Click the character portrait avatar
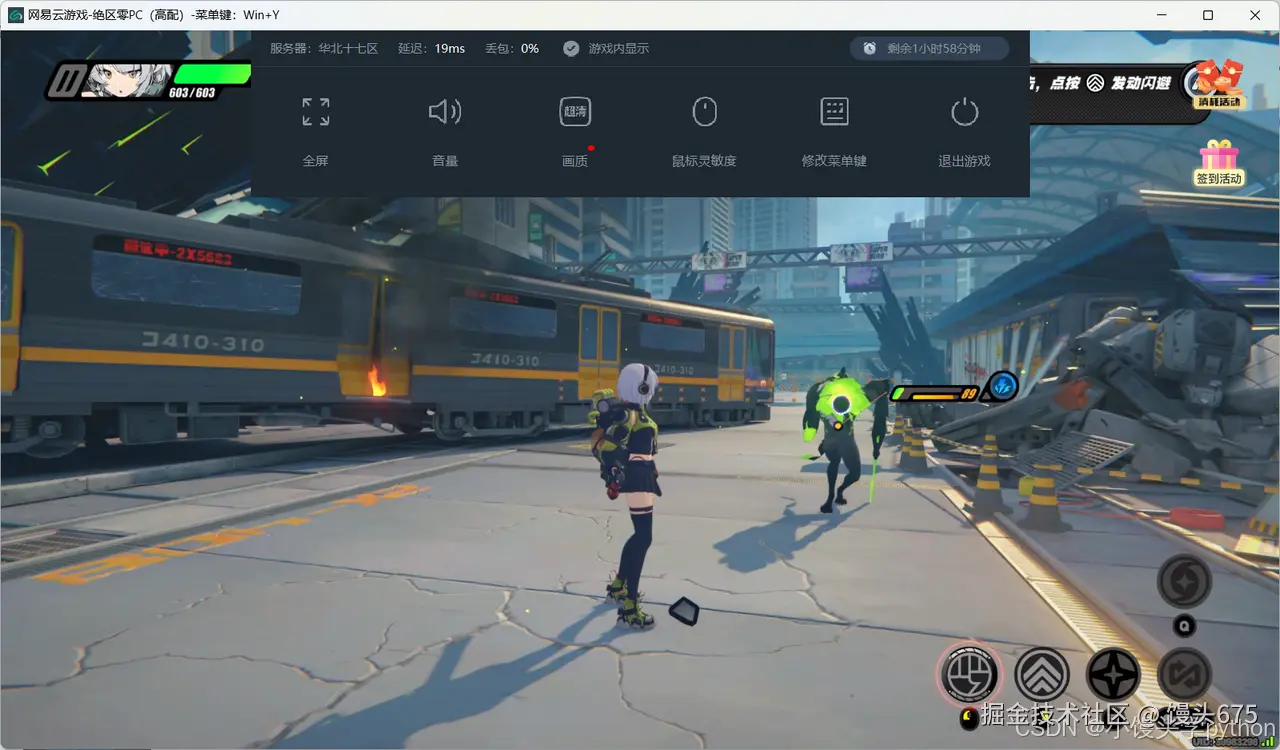The height and width of the screenshot is (750, 1280). click(x=128, y=81)
